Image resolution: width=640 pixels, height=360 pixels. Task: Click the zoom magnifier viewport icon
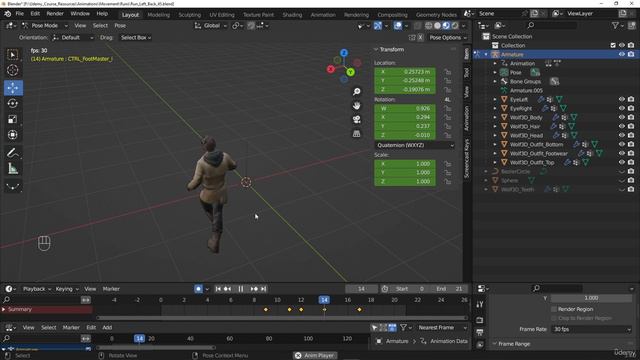357,91
